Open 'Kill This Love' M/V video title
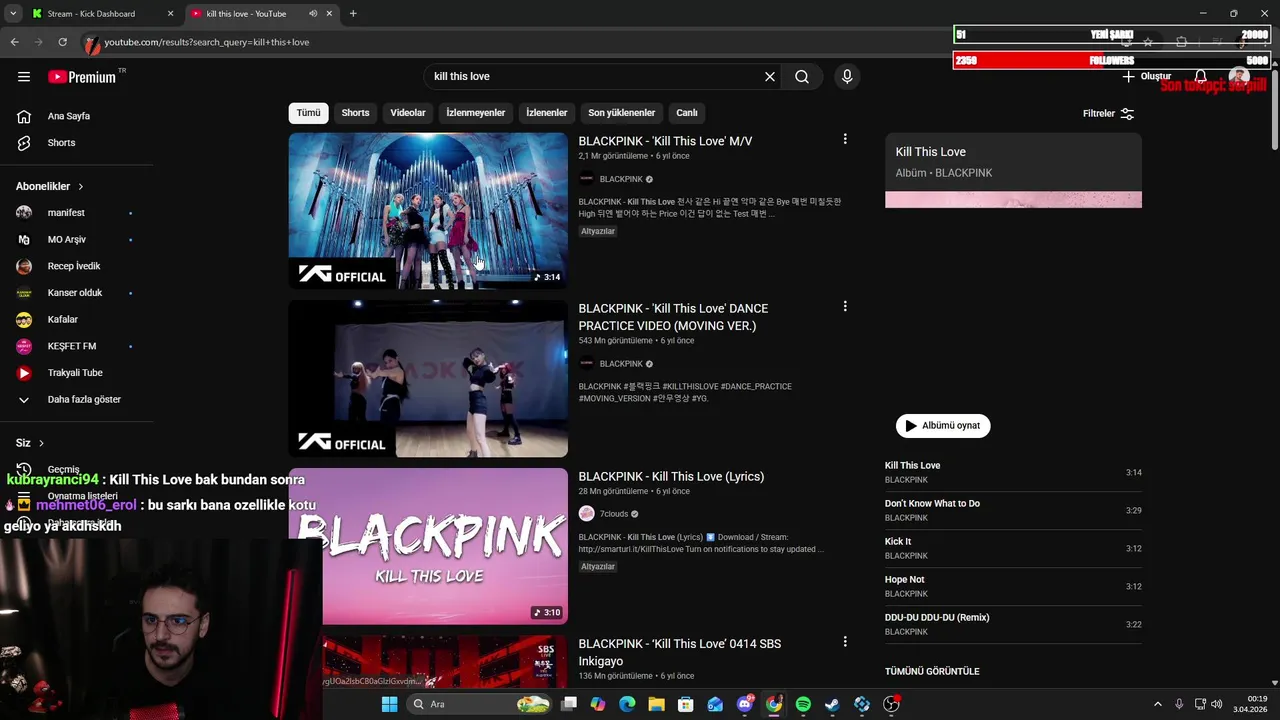The height and width of the screenshot is (720, 1280). (x=665, y=141)
